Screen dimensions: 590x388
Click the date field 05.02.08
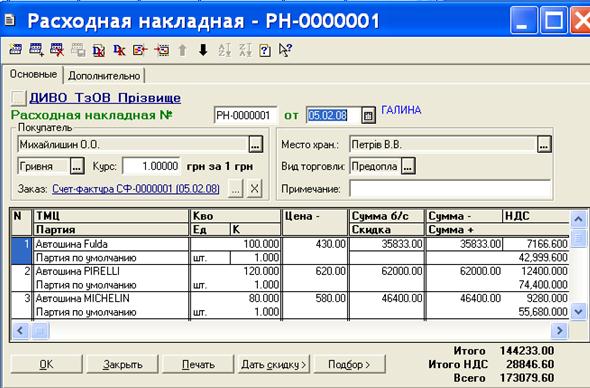click(333, 116)
